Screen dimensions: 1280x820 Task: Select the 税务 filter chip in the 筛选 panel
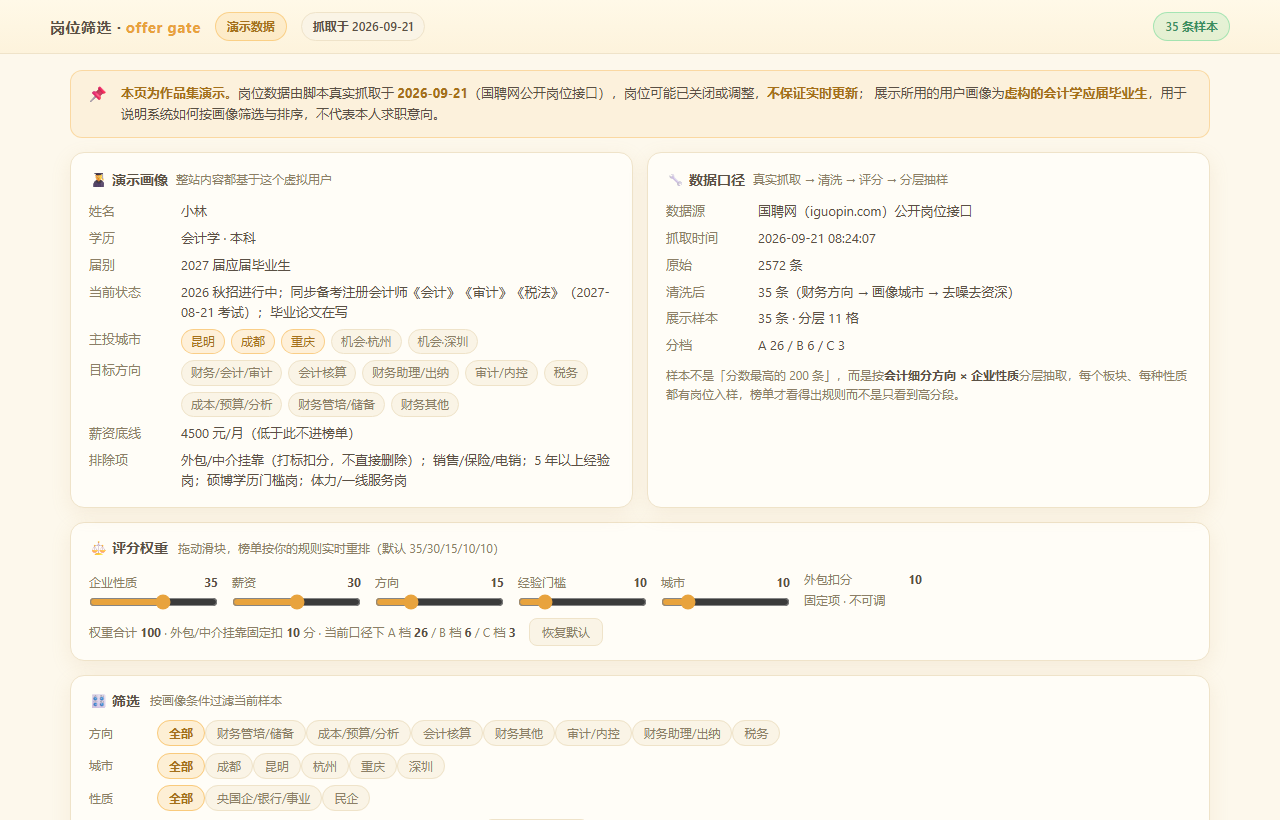[756, 733]
